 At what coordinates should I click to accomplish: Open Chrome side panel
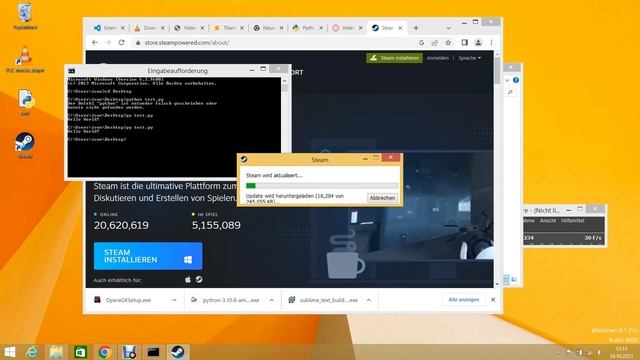pos(464,42)
